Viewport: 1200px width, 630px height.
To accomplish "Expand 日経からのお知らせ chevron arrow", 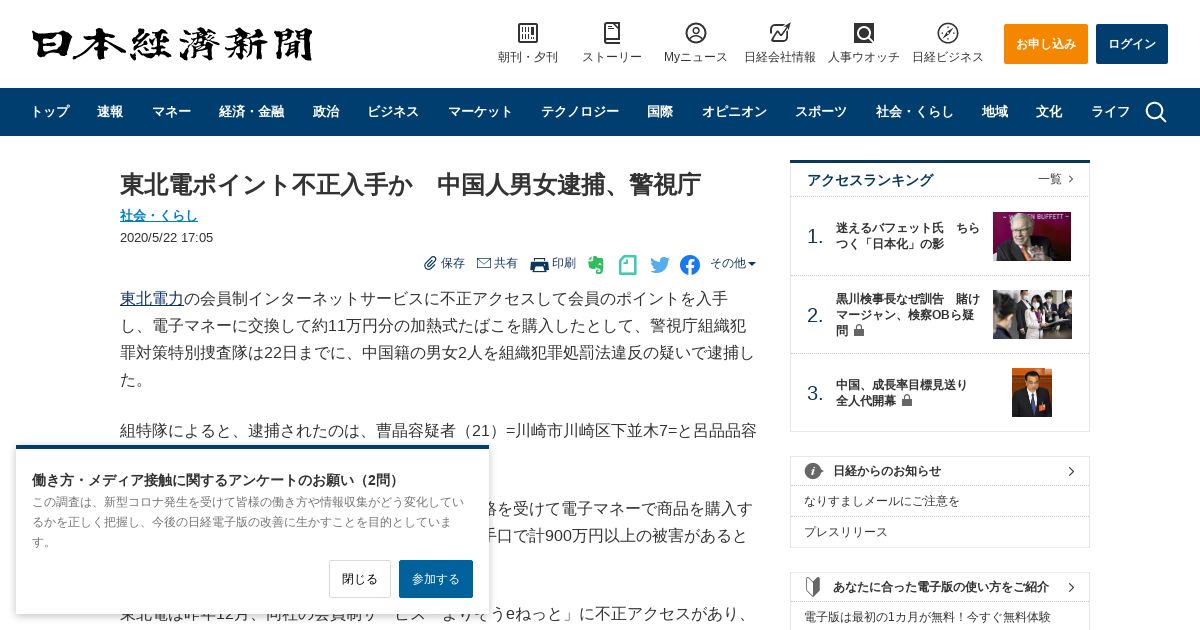I will pos(1071,471).
